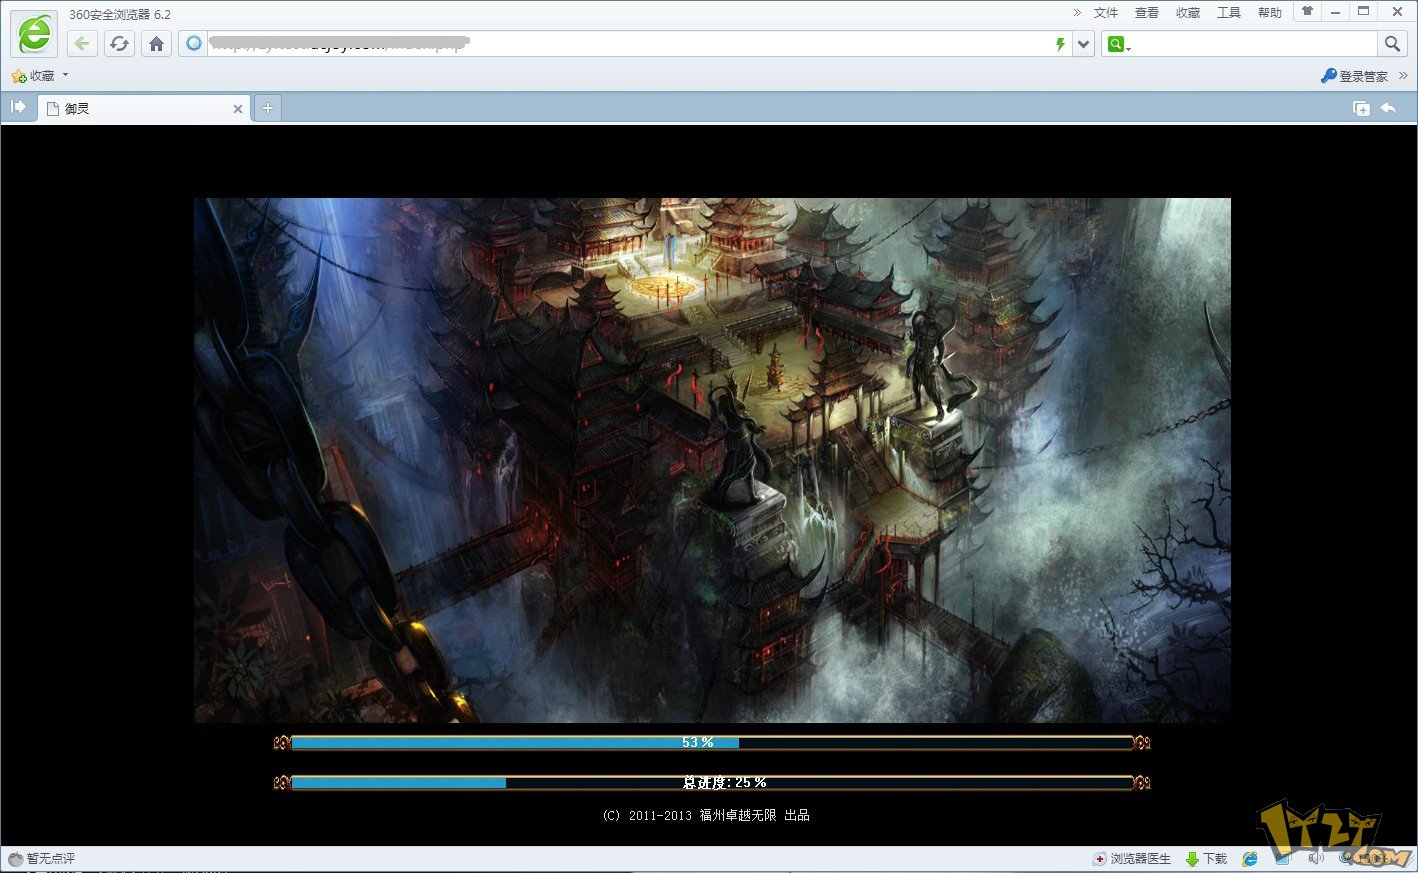Open the 帮助 menu
The image size is (1418, 873).
[x=1270, y=13]
